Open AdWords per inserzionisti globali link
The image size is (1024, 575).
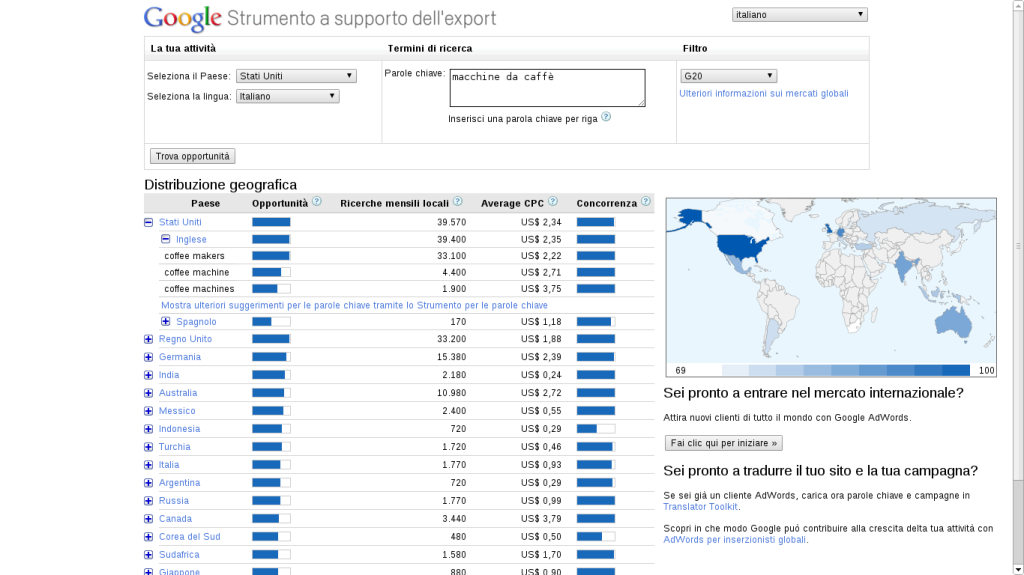[x=734, y=540]
